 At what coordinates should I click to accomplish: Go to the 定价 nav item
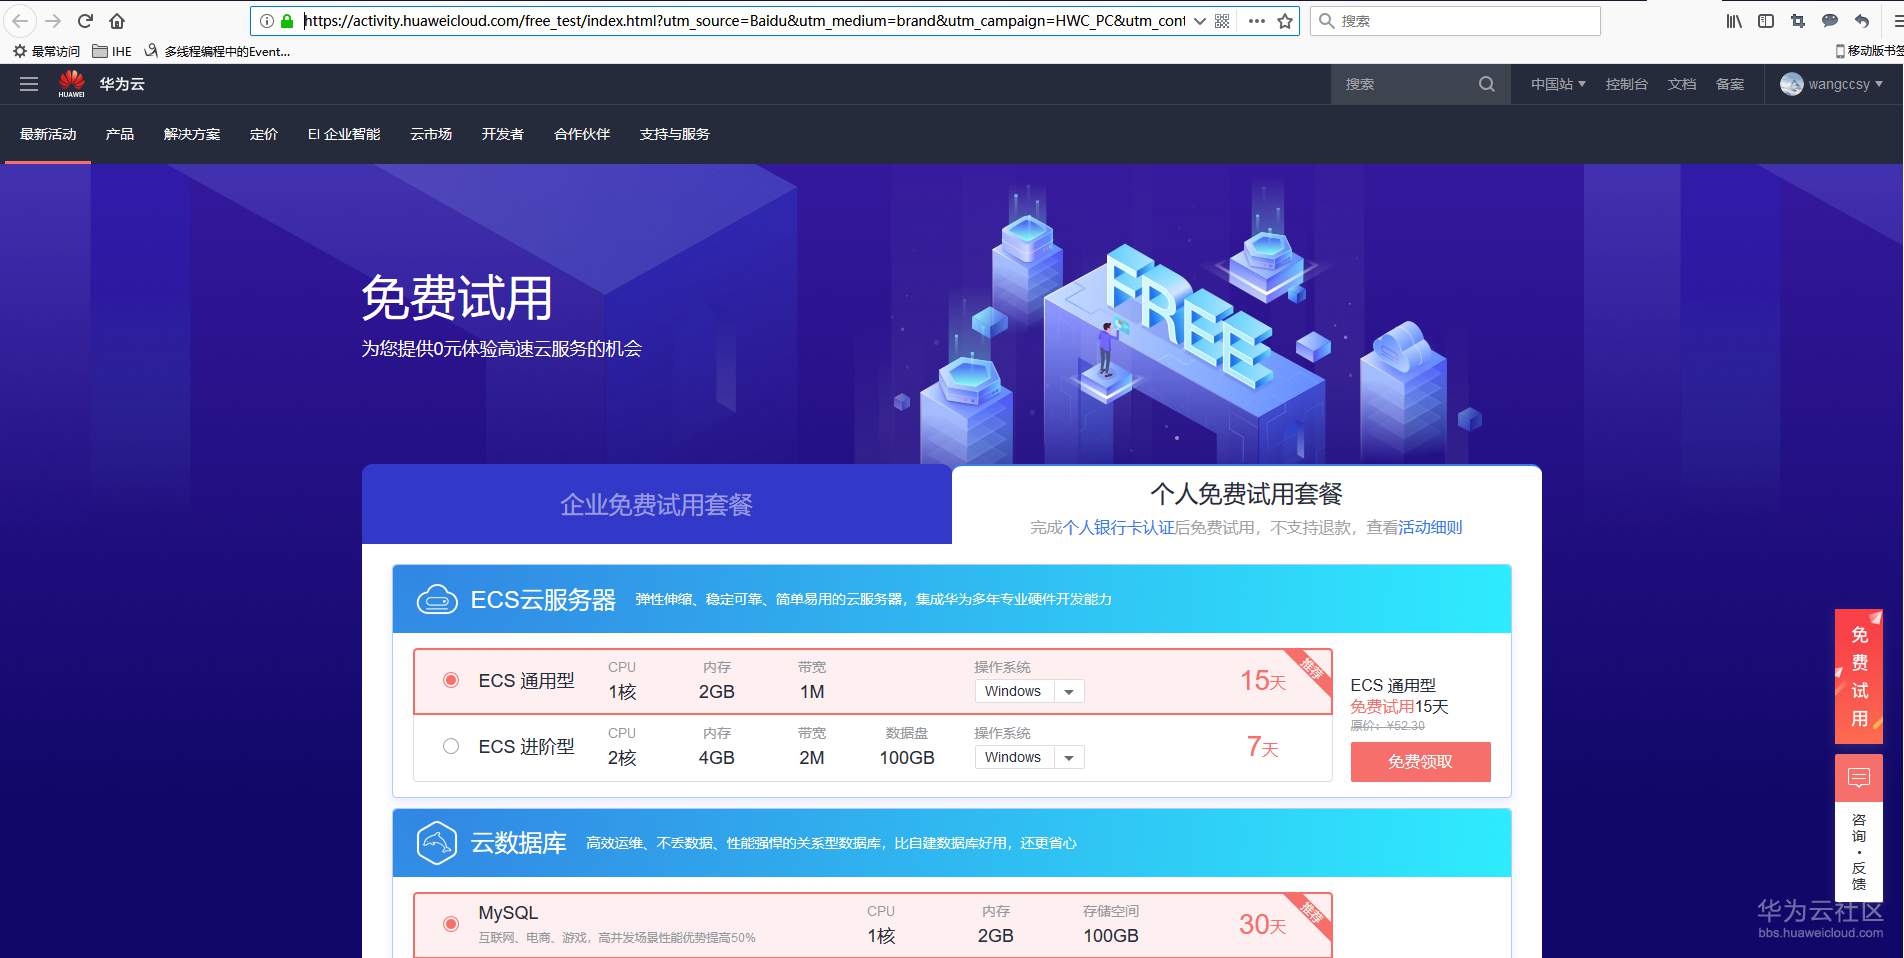[x=264, y=134]
